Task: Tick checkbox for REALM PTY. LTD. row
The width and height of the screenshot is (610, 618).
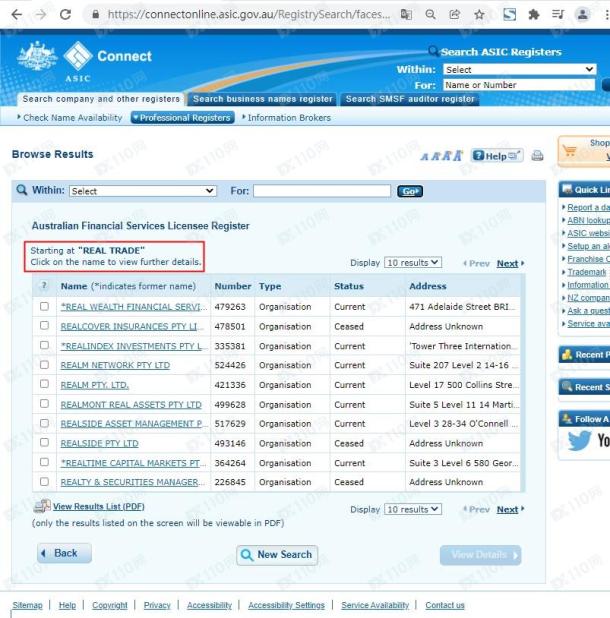Action: [45, 384]
